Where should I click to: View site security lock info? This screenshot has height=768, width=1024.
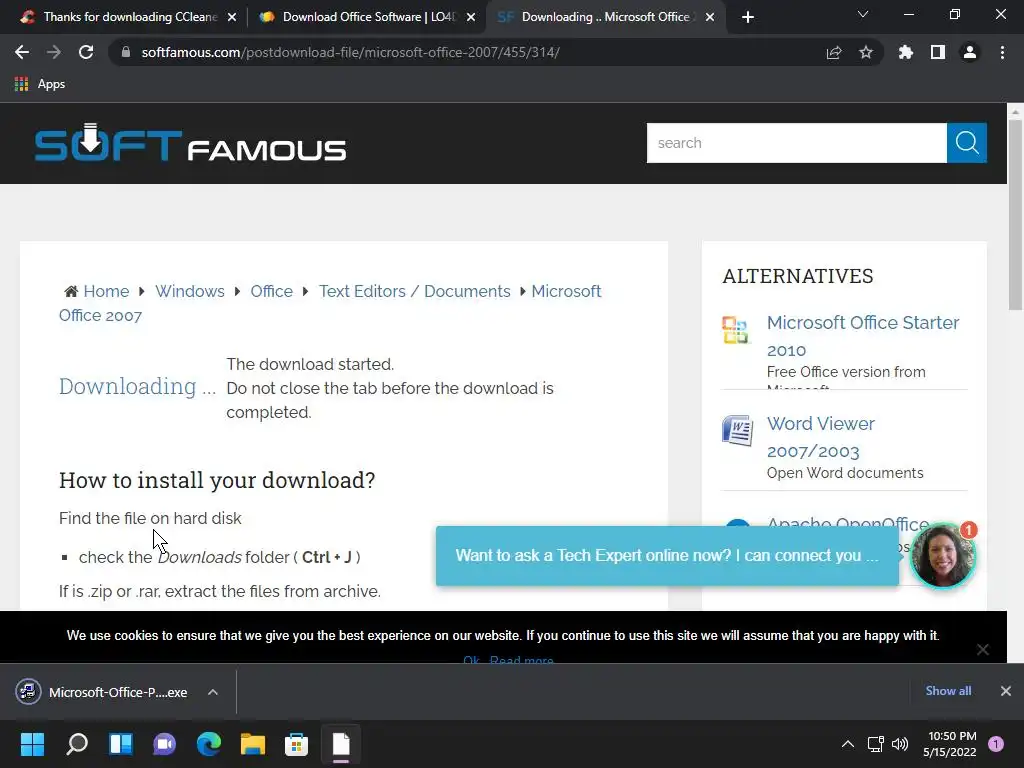point(126,52)
